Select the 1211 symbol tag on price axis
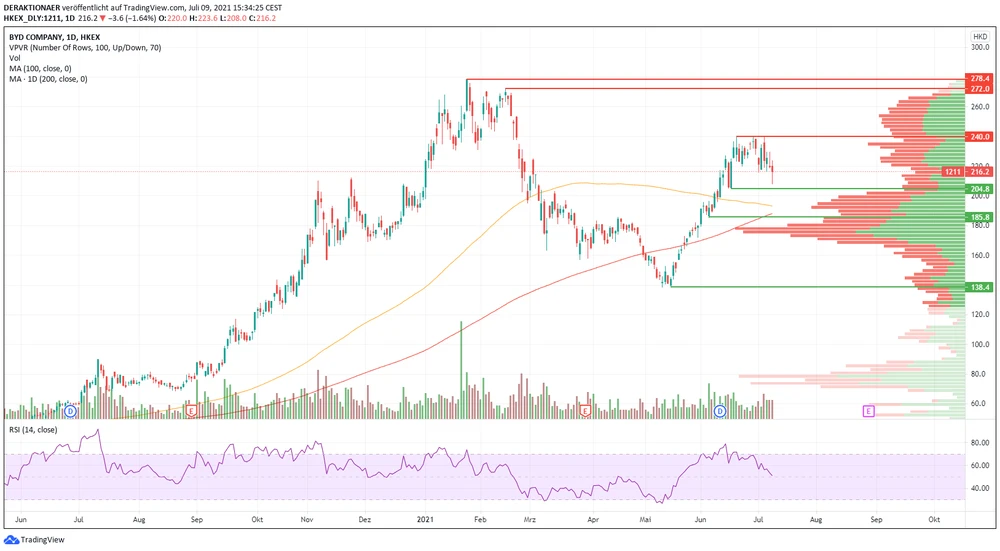 [954, 172]
